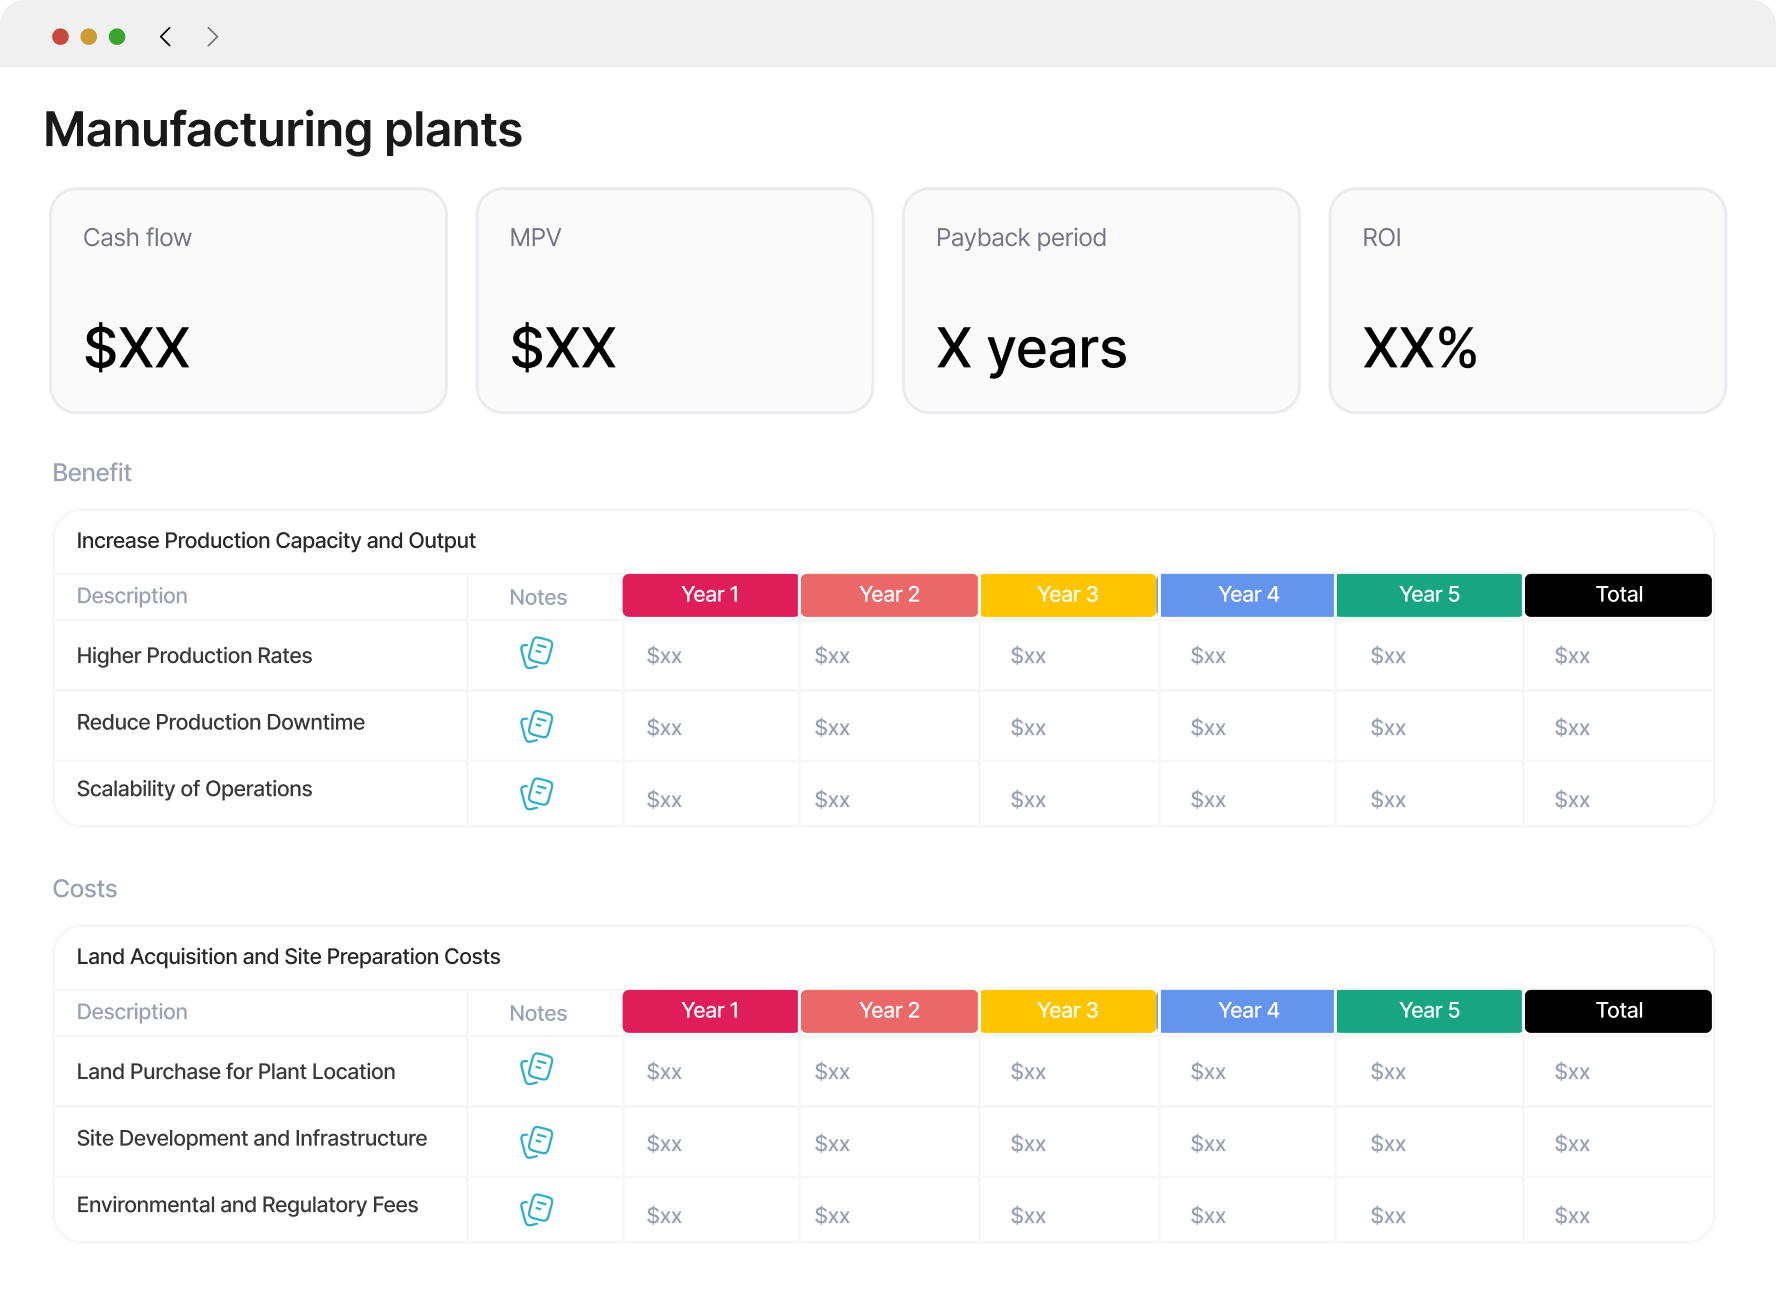
Task: Open notes for Land Purchase for Plant Location
Action: pos(537,1069)
